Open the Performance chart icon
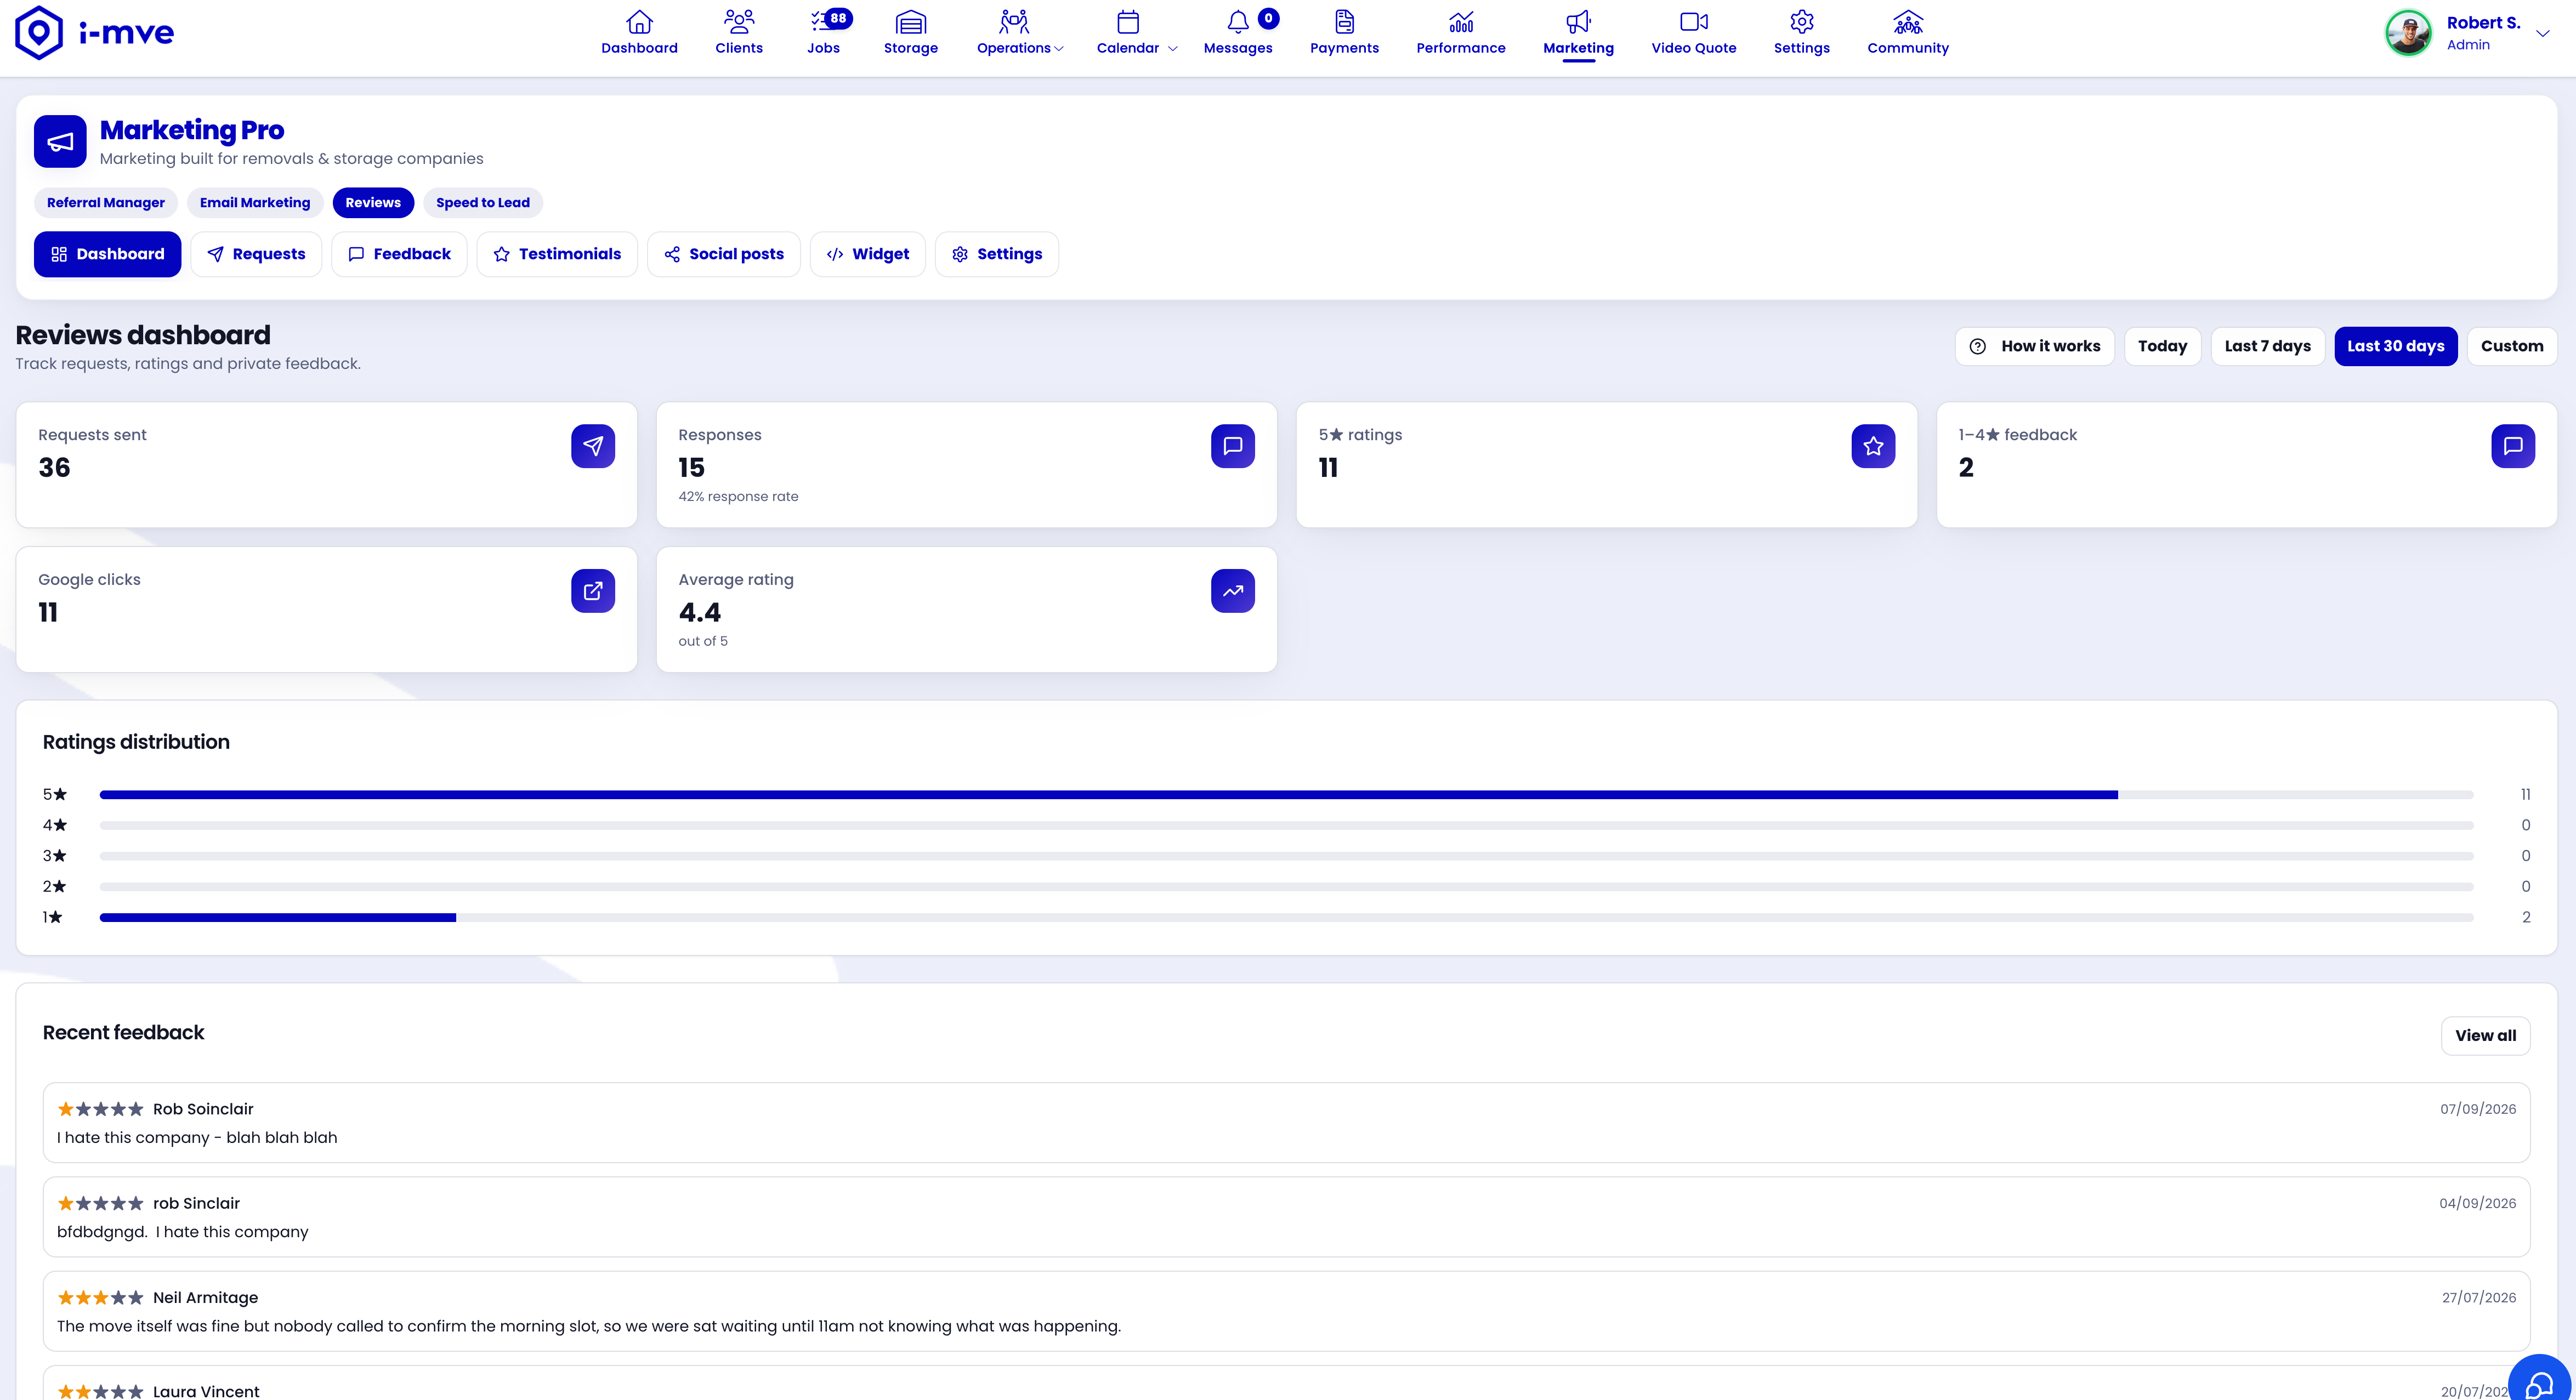This screenshot has width=2576, height=1400. [x=1460, y=22]
